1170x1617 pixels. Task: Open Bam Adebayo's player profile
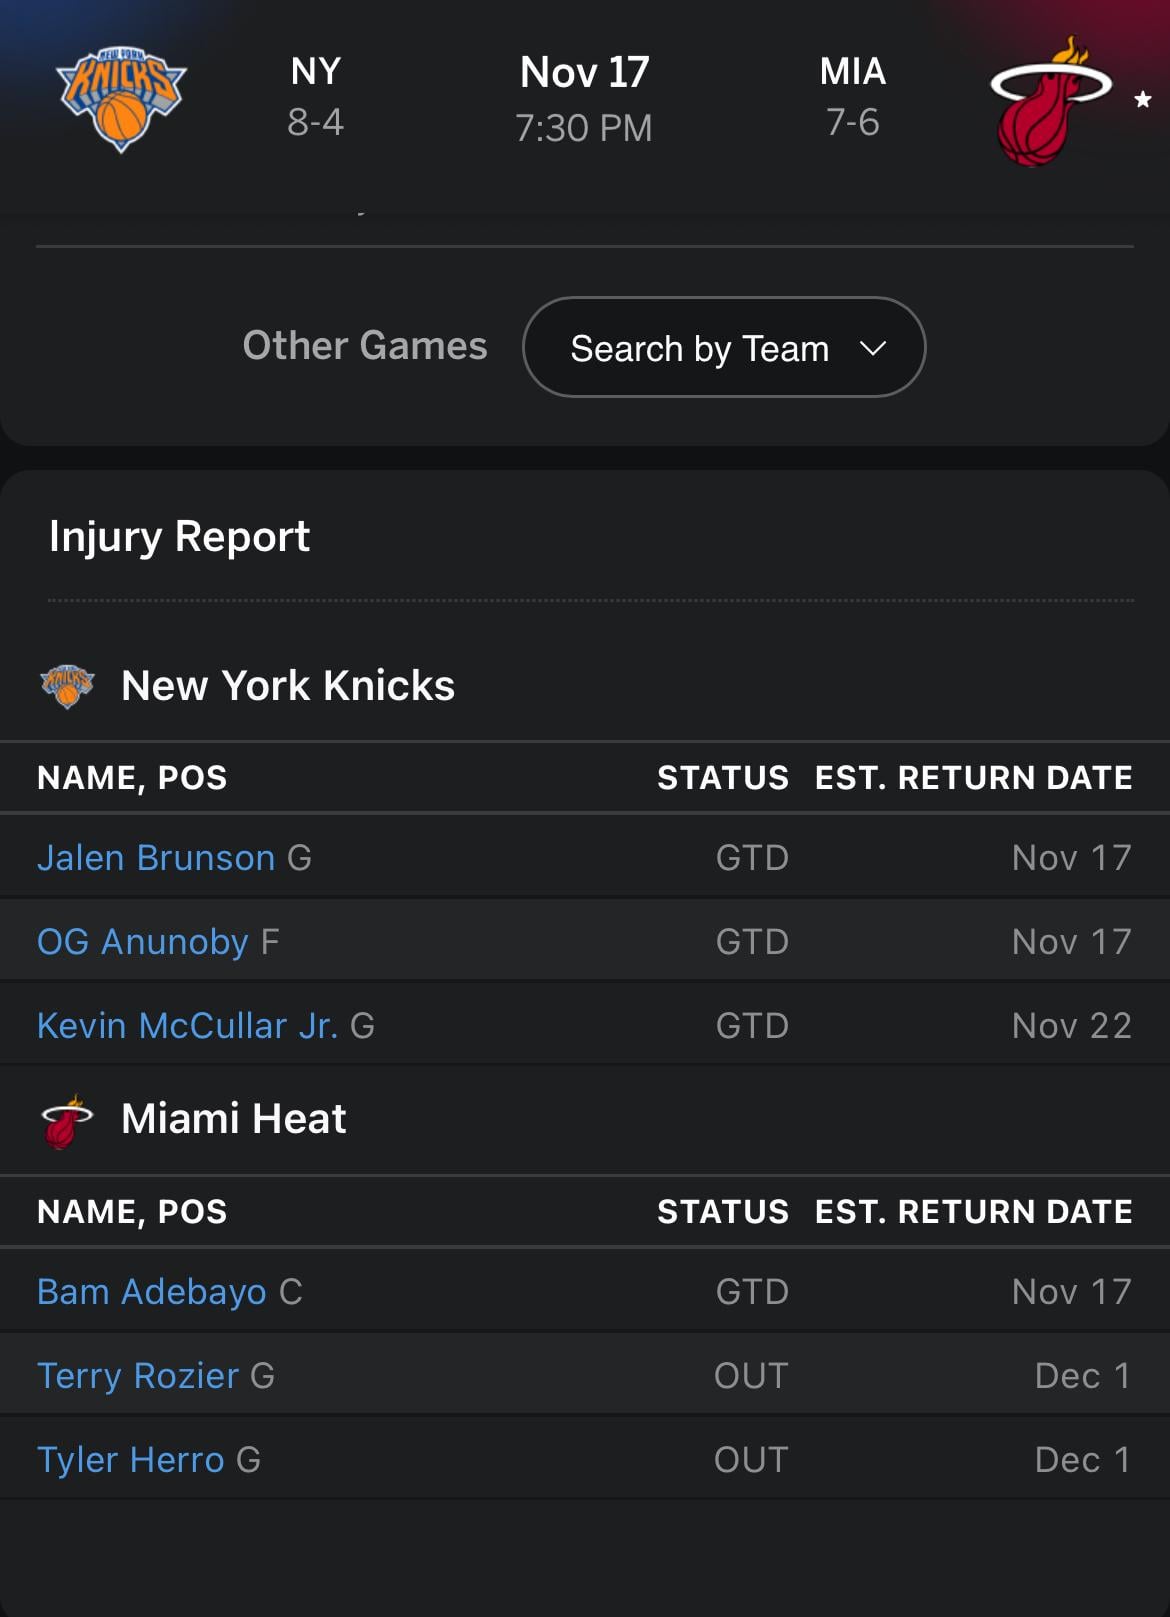[152, 1292]
